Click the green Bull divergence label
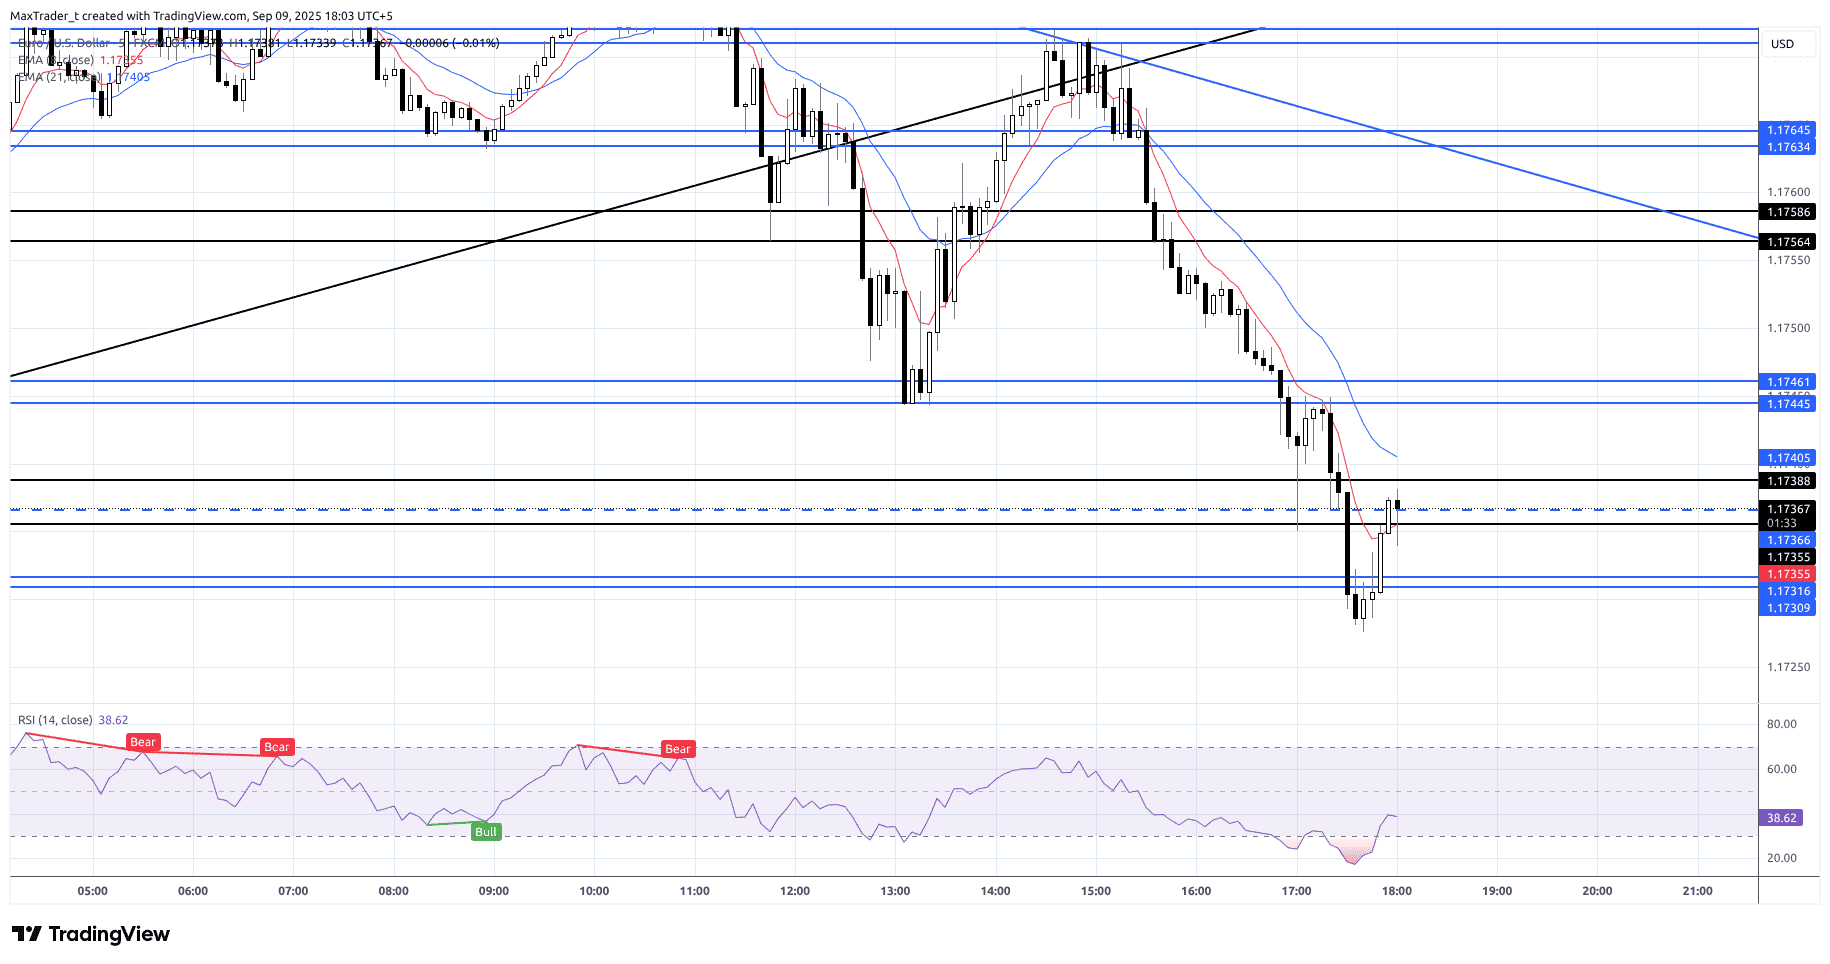Image resolution: width=1830 pixels, height=964 pixels. pos(485,832)
